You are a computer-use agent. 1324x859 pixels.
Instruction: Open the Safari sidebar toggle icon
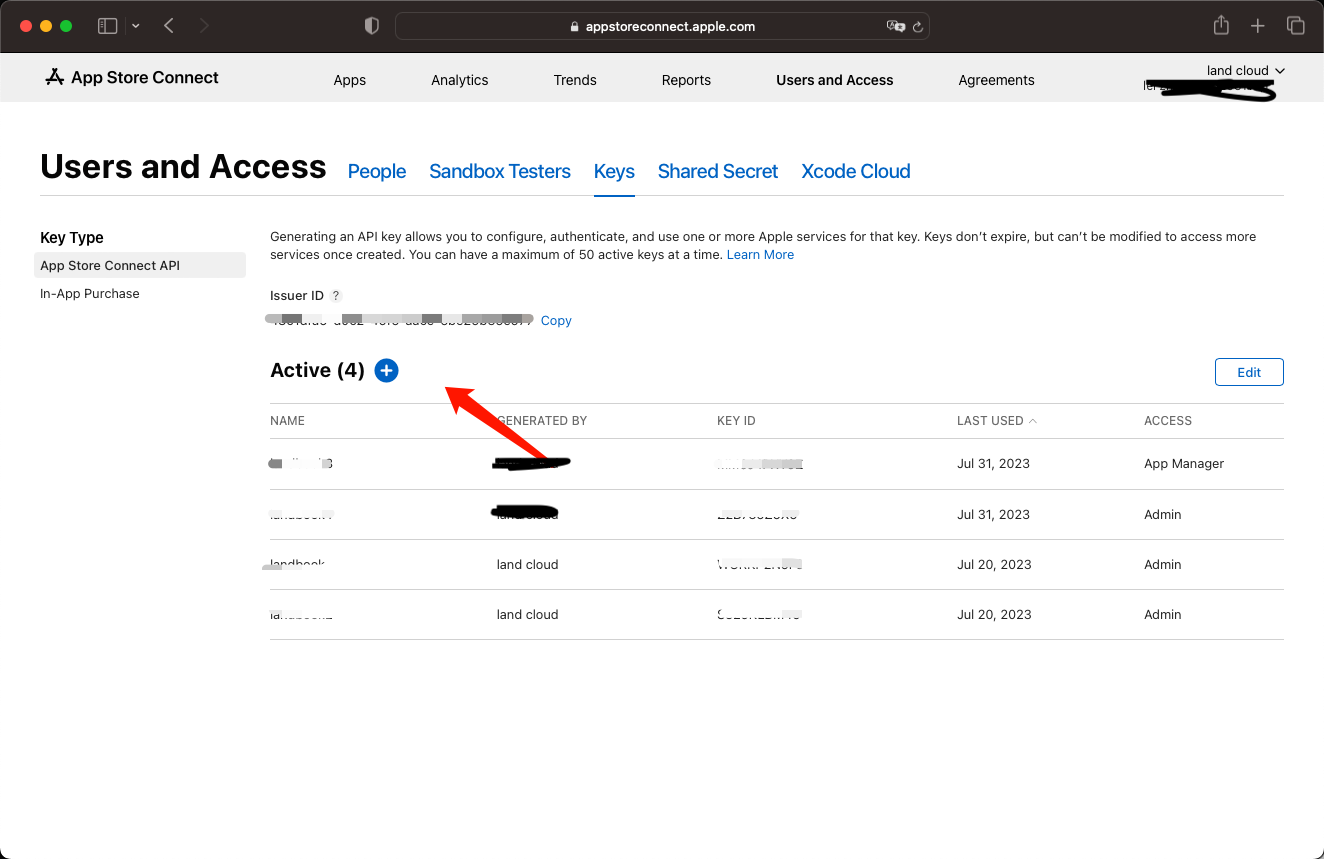coord(107,26)
